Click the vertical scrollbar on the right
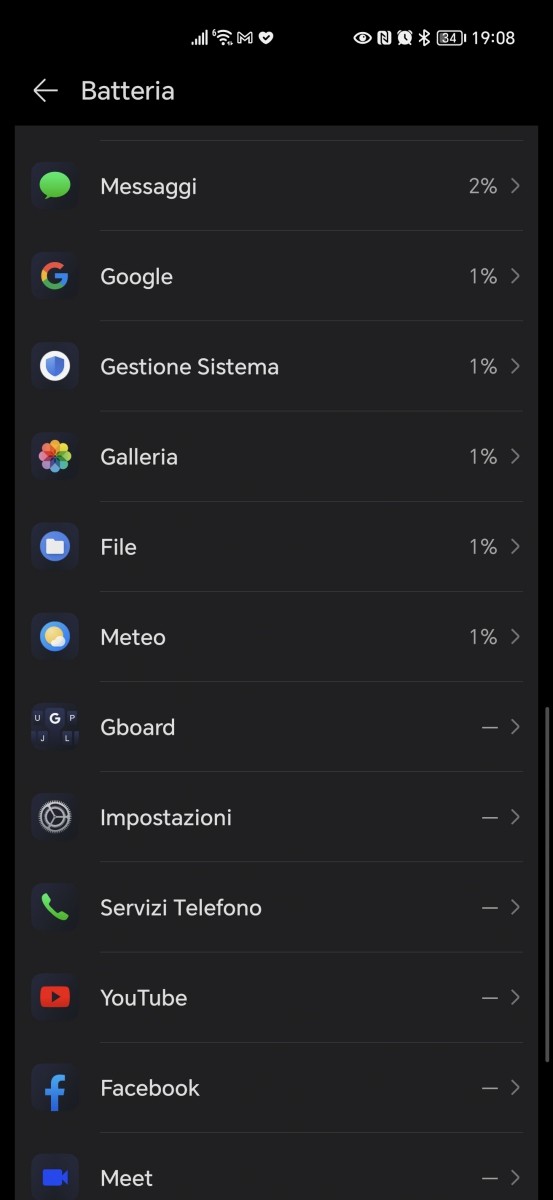 tap(546, 885)
